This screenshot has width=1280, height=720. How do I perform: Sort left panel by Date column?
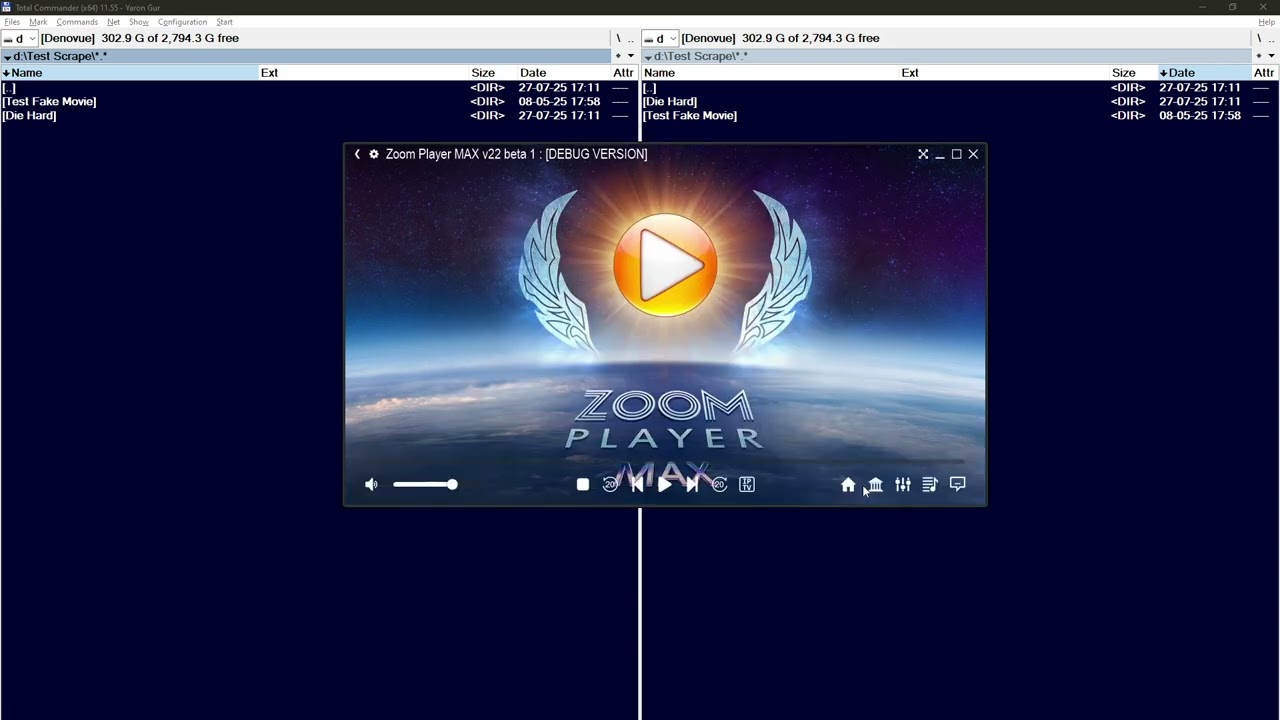pos(564,73)
